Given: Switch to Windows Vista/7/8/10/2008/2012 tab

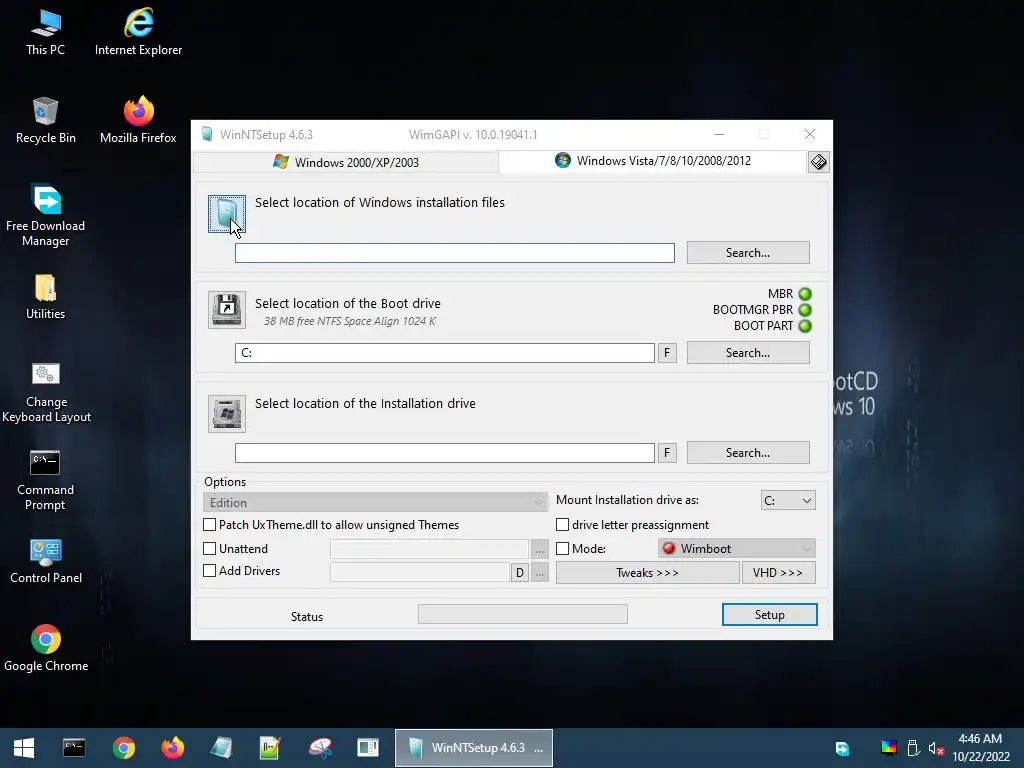Looking at the screenshot, I should [653, 161].
